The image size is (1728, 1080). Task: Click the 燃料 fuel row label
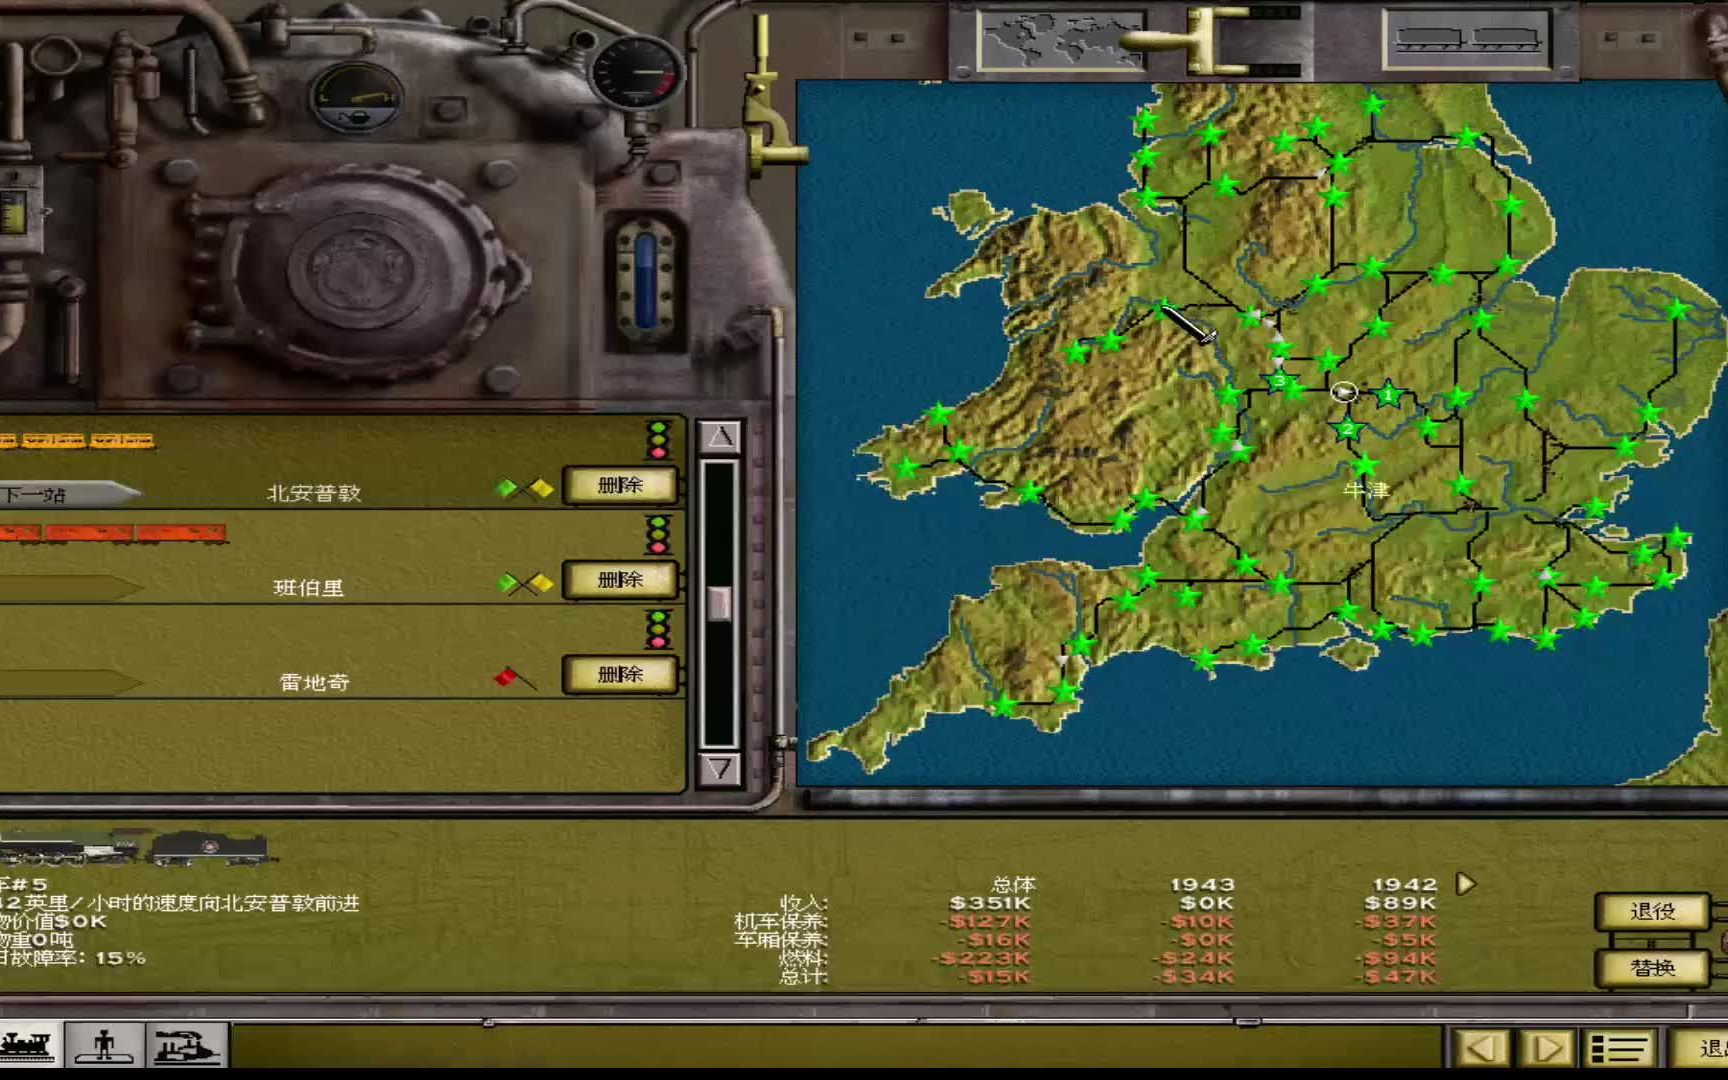click(x=803, y=958)
